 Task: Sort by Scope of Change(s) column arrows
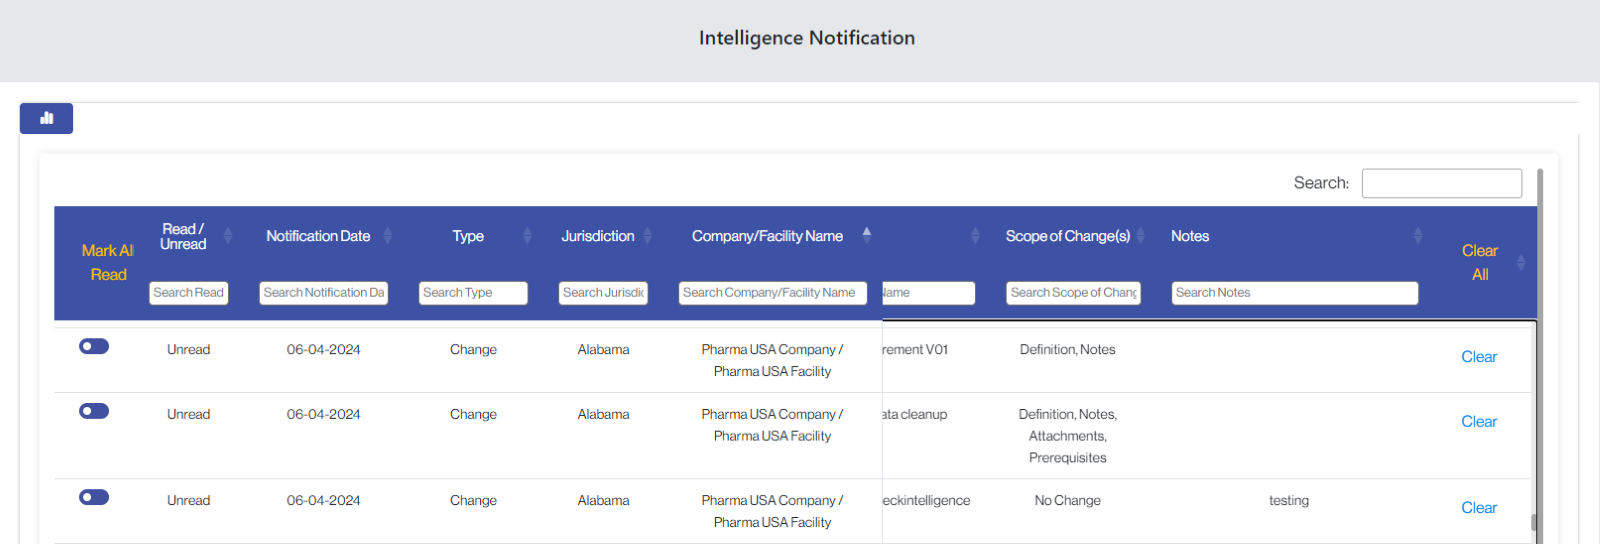click(1140, 236)
